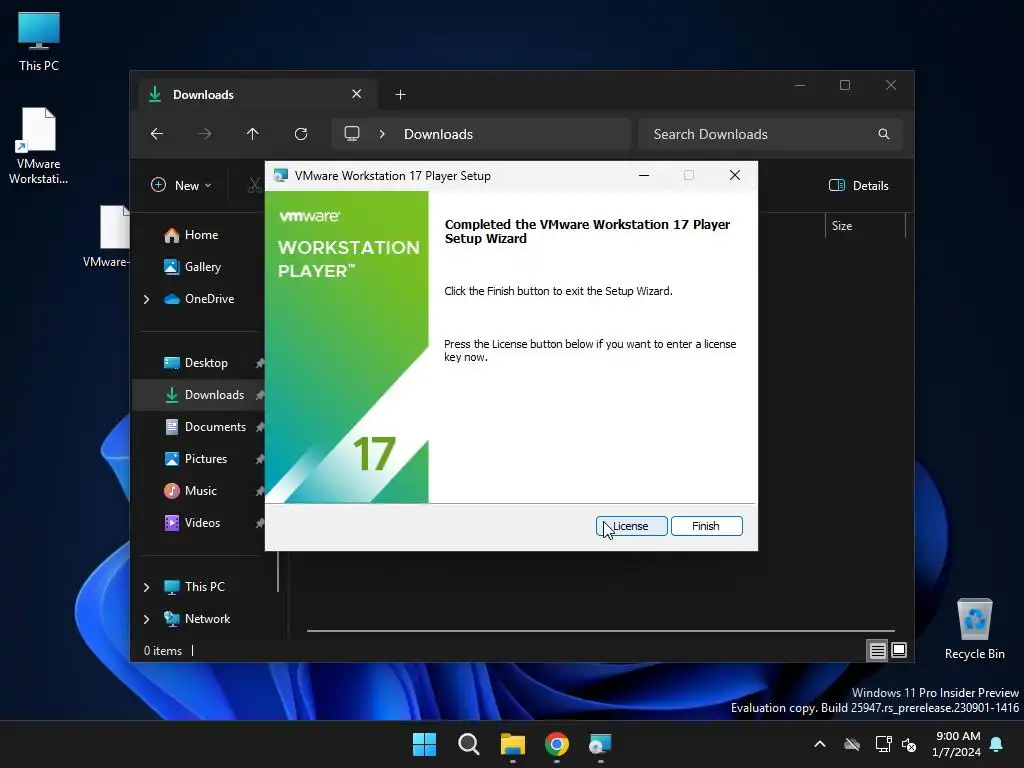Close the Downloads Explorer tab

(357, 94)
